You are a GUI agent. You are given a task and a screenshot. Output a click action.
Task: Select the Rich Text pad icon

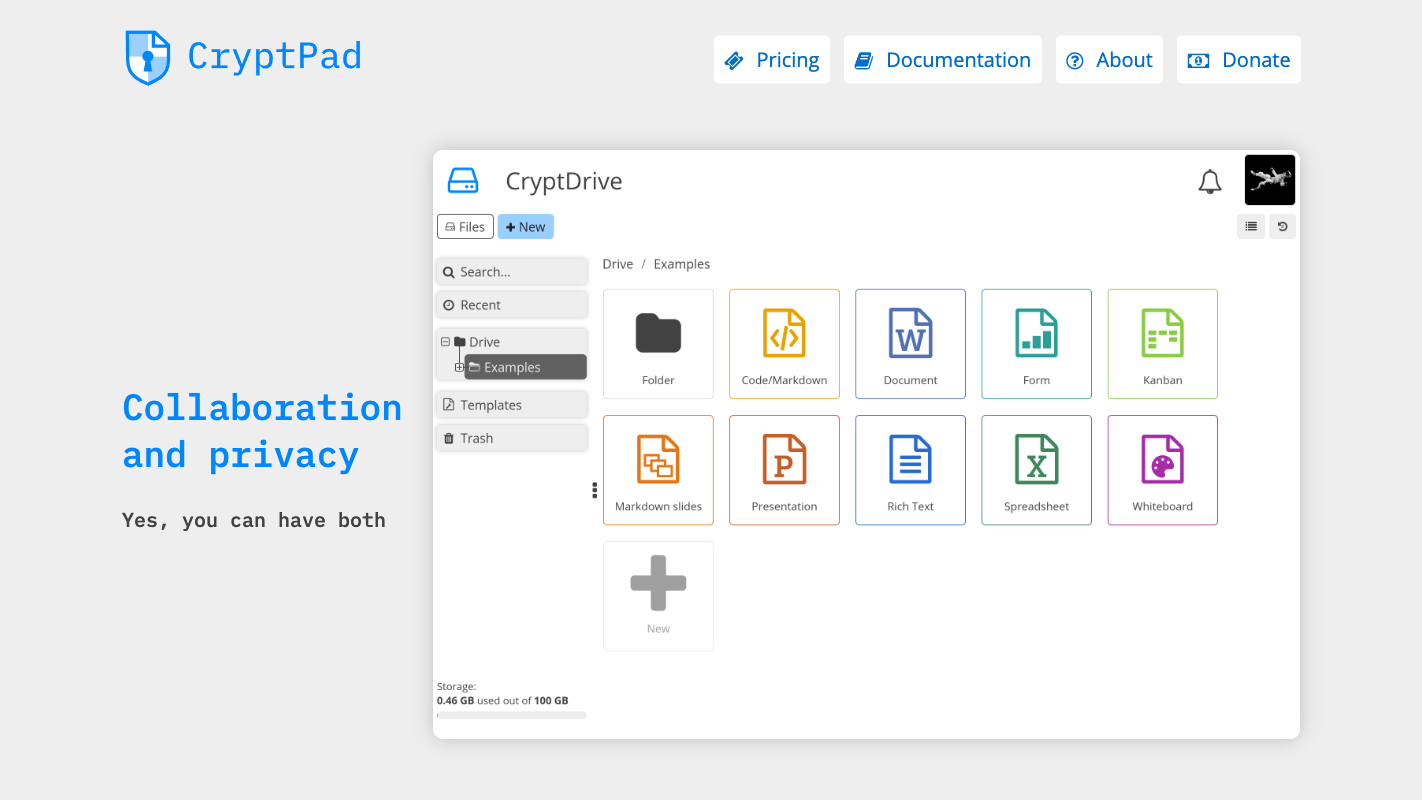(910, 470)
